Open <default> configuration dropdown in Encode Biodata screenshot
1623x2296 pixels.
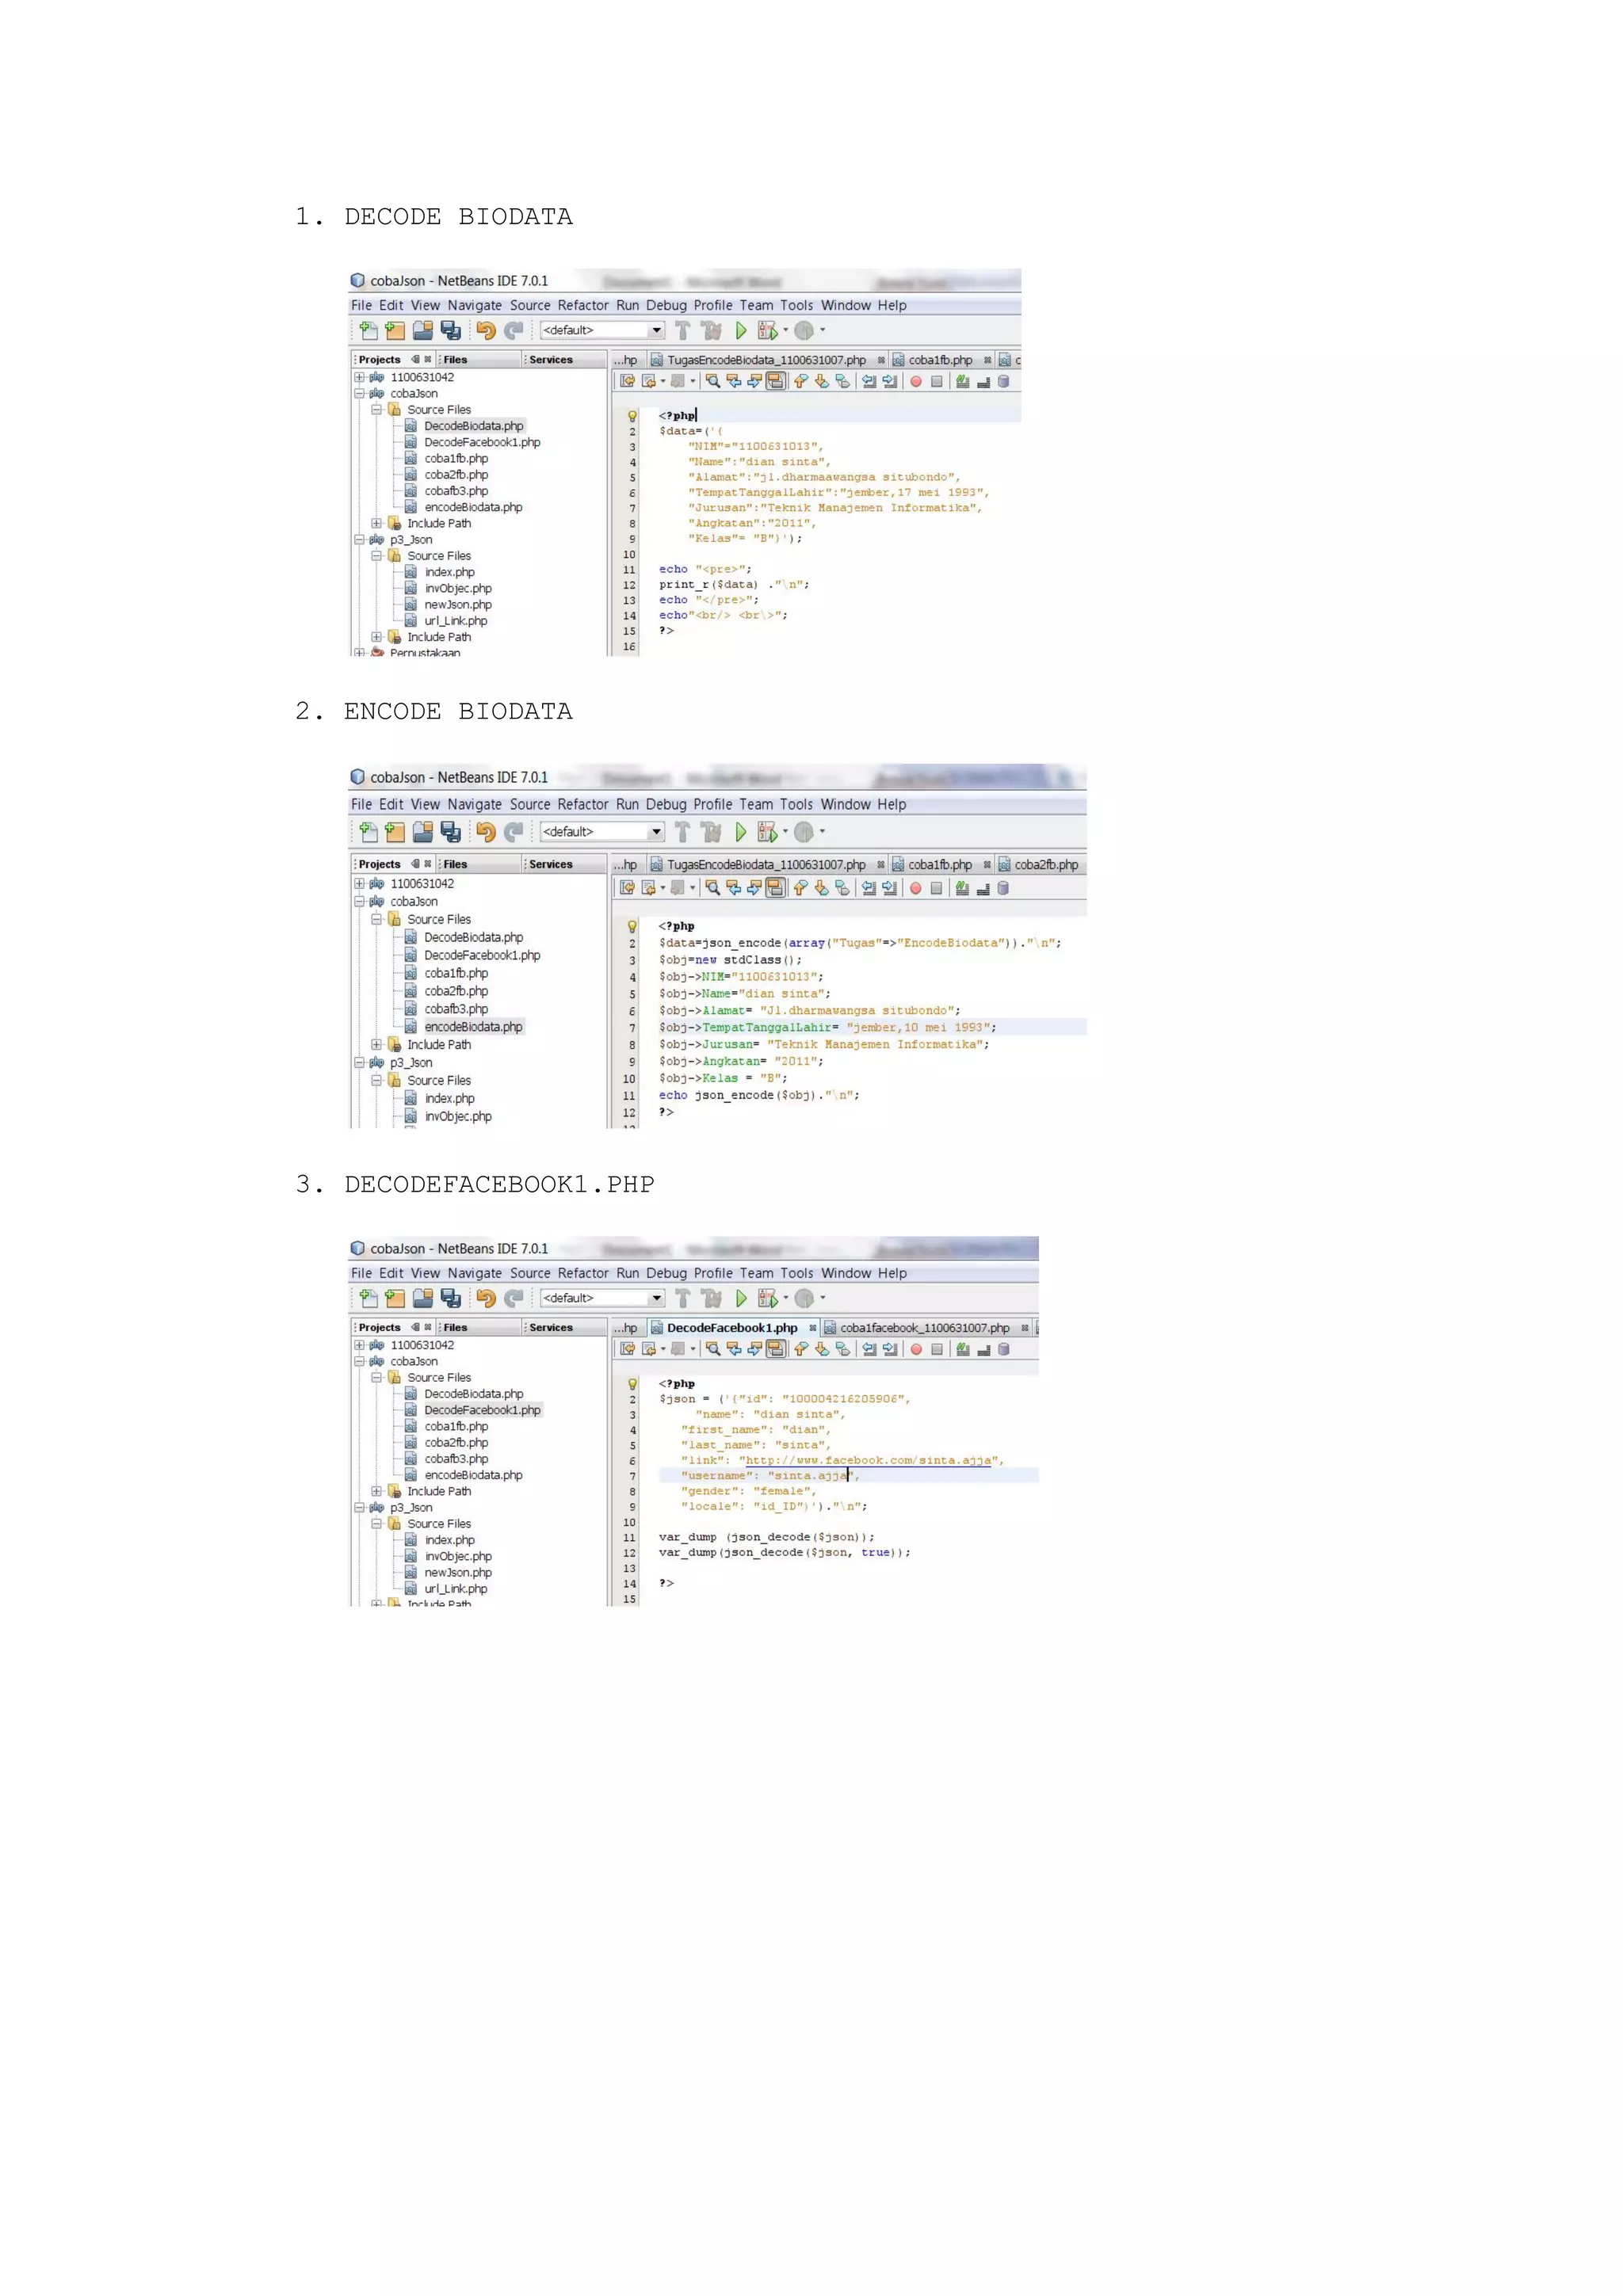pyautogui.click(x=602, y=832)
